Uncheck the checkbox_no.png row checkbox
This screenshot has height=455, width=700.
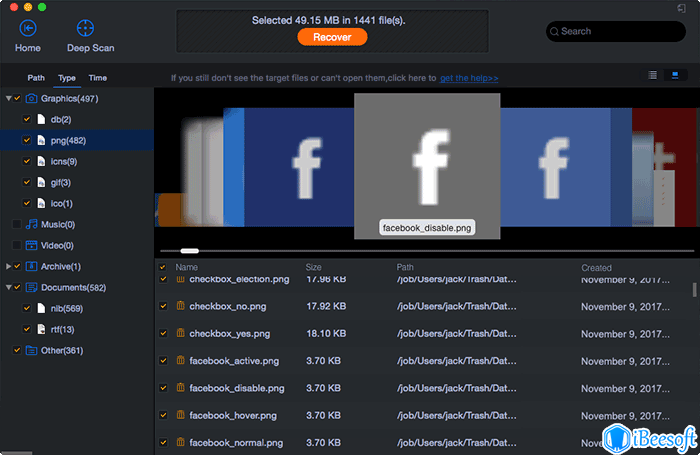click(x=163, y=306)
